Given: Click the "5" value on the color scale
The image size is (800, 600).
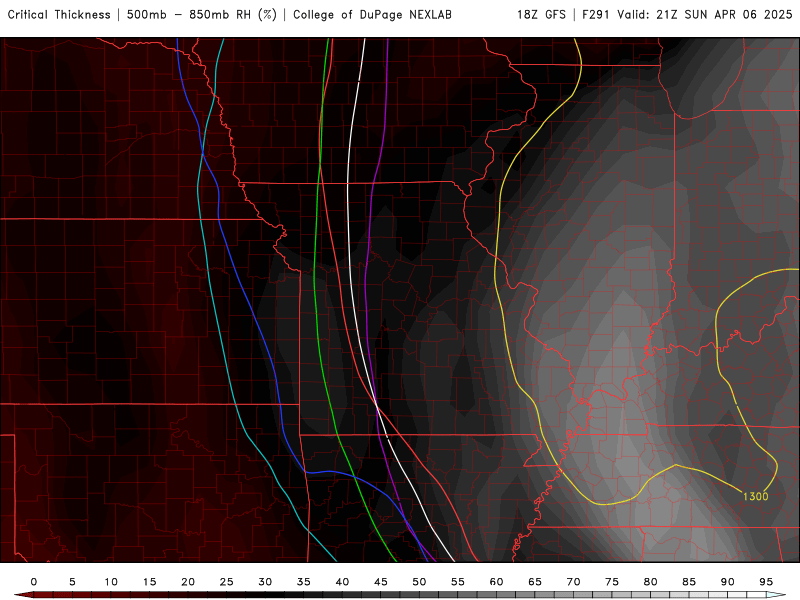Looking at the screenshot, I should click(72, 582).
